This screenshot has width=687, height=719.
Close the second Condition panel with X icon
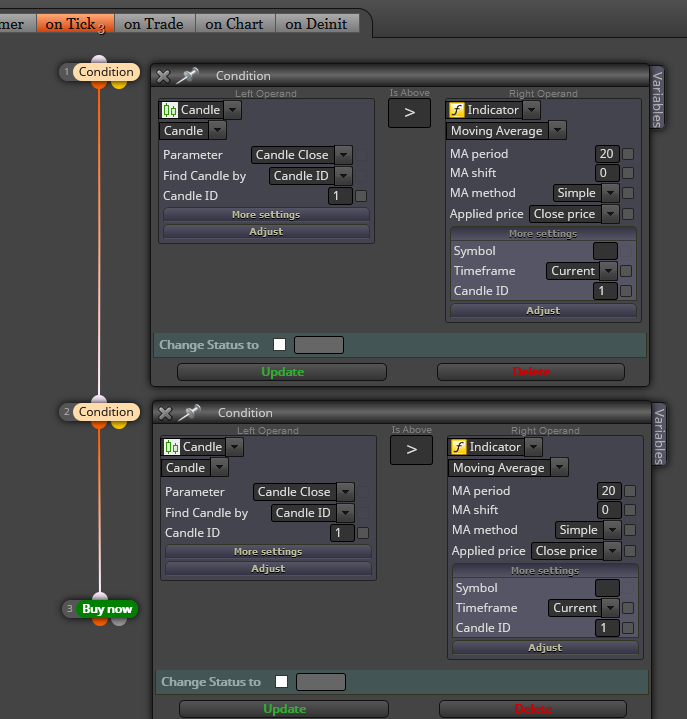[165, 413]
